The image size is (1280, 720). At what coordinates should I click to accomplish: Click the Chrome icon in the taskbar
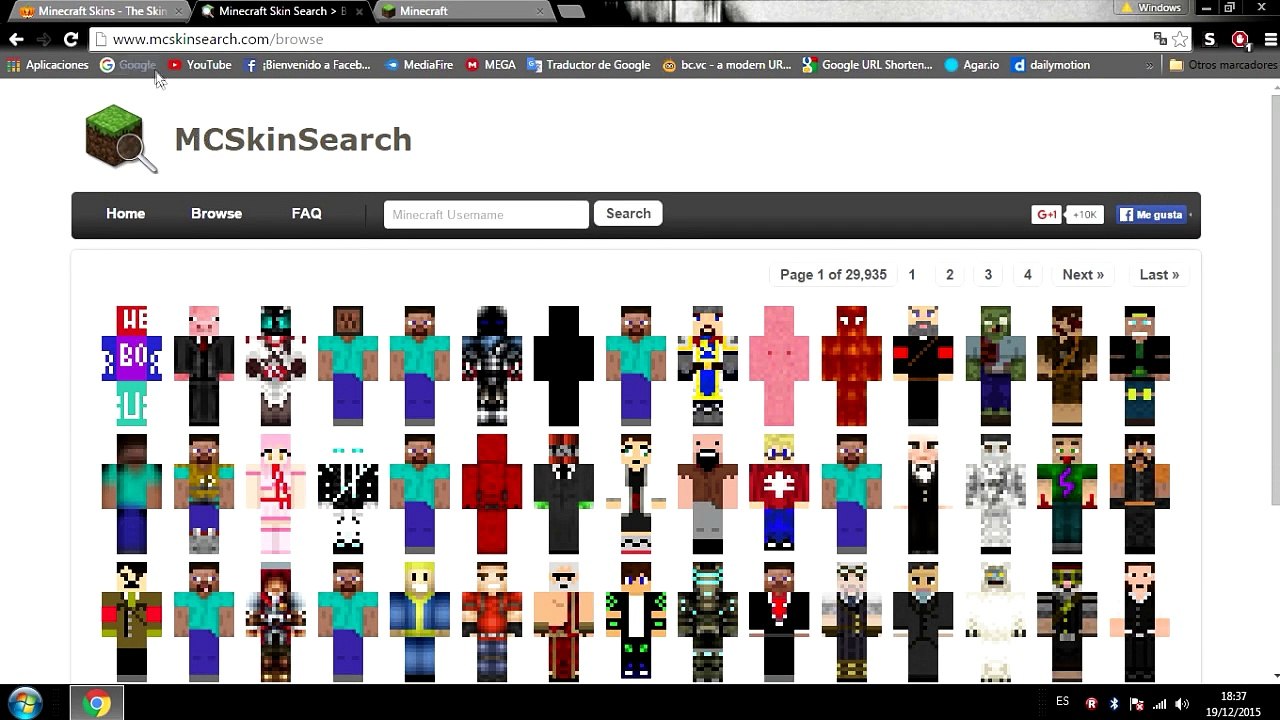click(97, 703)
